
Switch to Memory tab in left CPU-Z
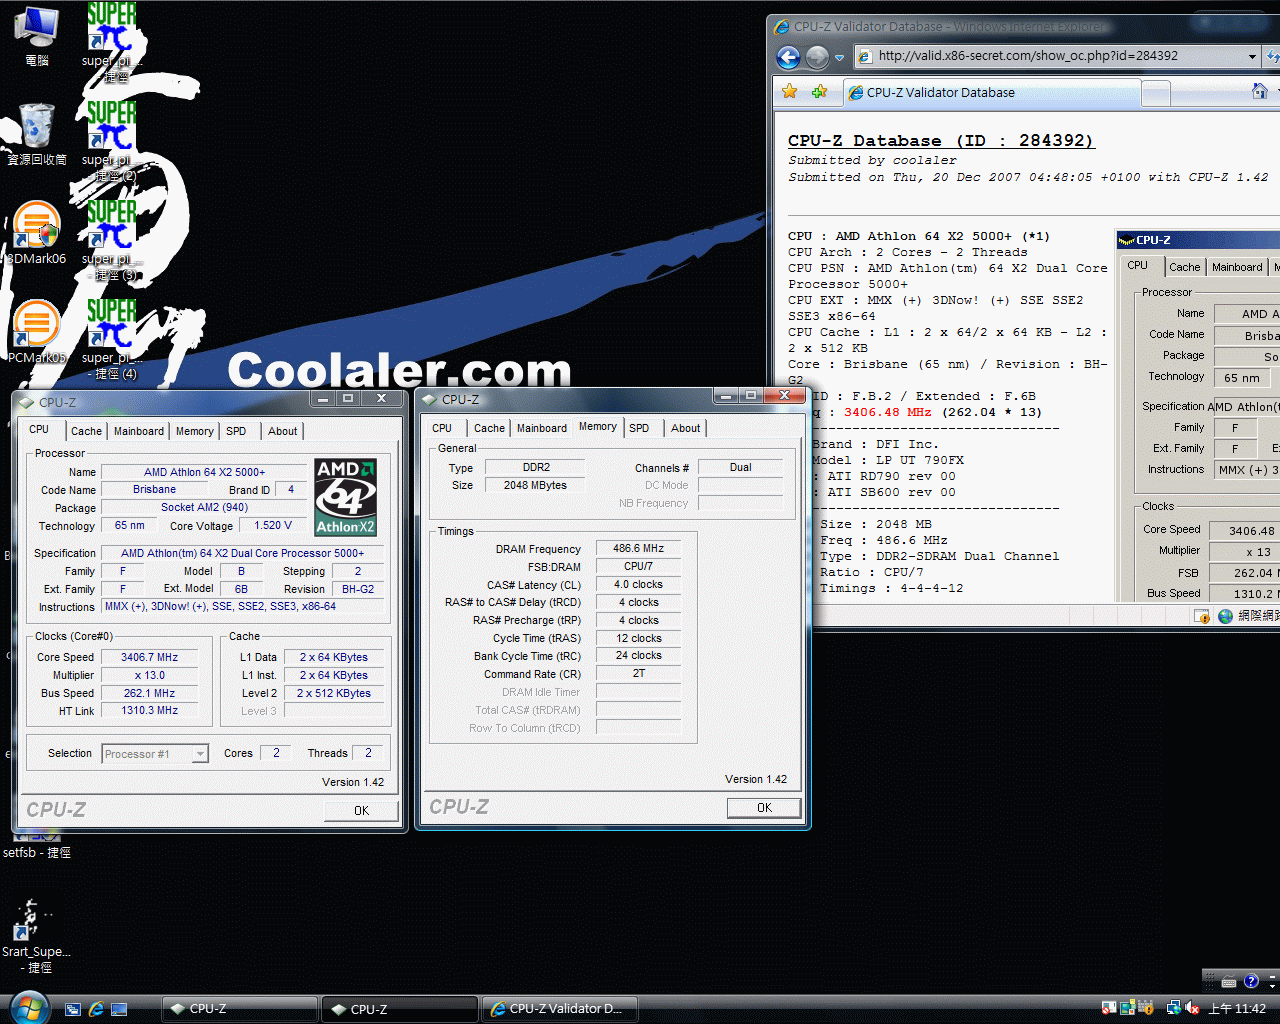(195, 431)
